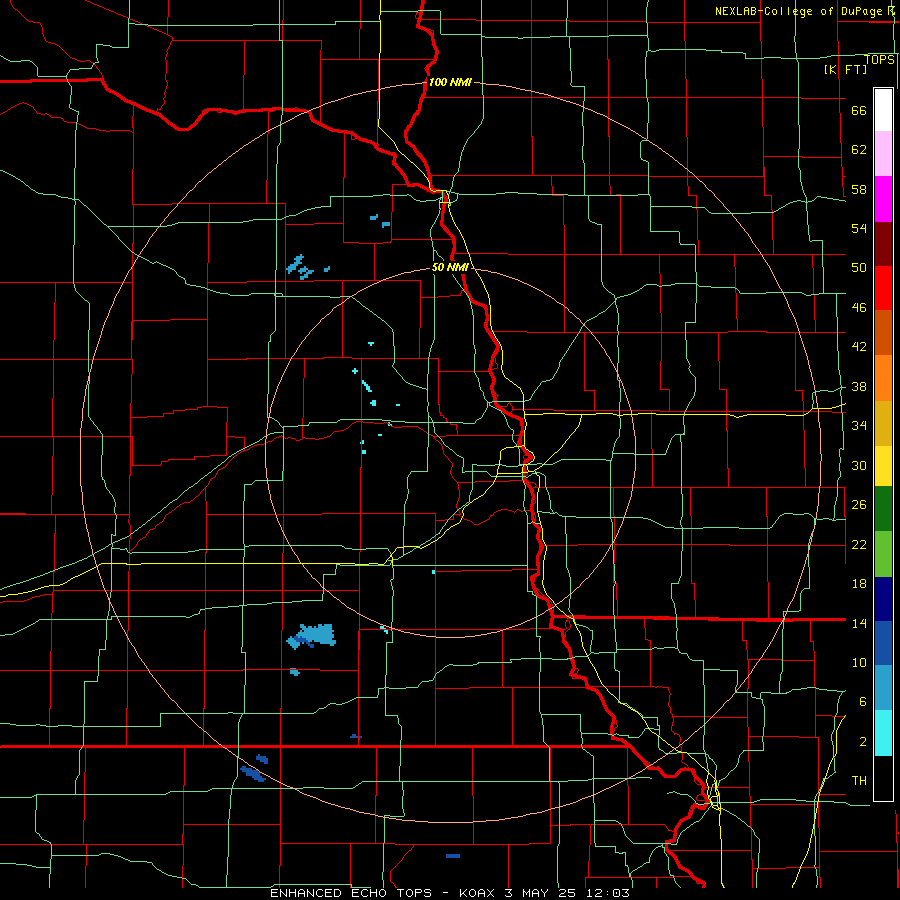Pick the navy blue legend swatch

883,599
